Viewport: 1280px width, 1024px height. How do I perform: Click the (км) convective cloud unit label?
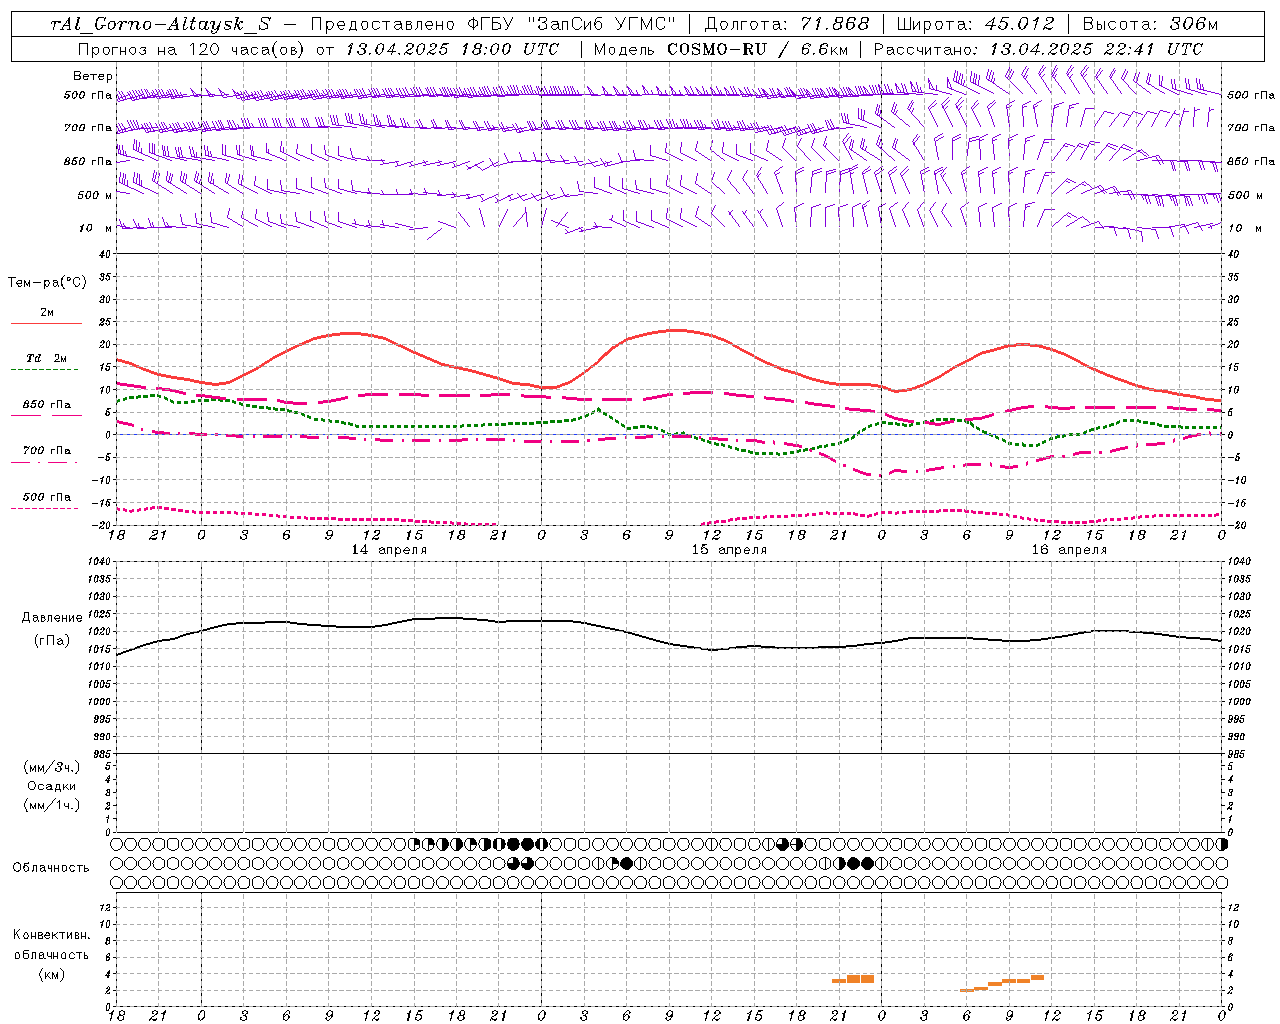click(51, 974)
